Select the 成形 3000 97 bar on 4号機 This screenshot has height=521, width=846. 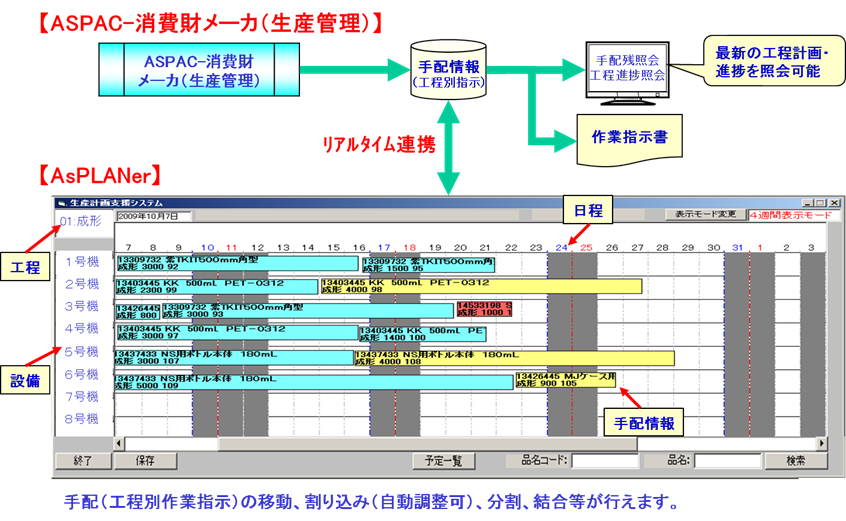point(237,332)
